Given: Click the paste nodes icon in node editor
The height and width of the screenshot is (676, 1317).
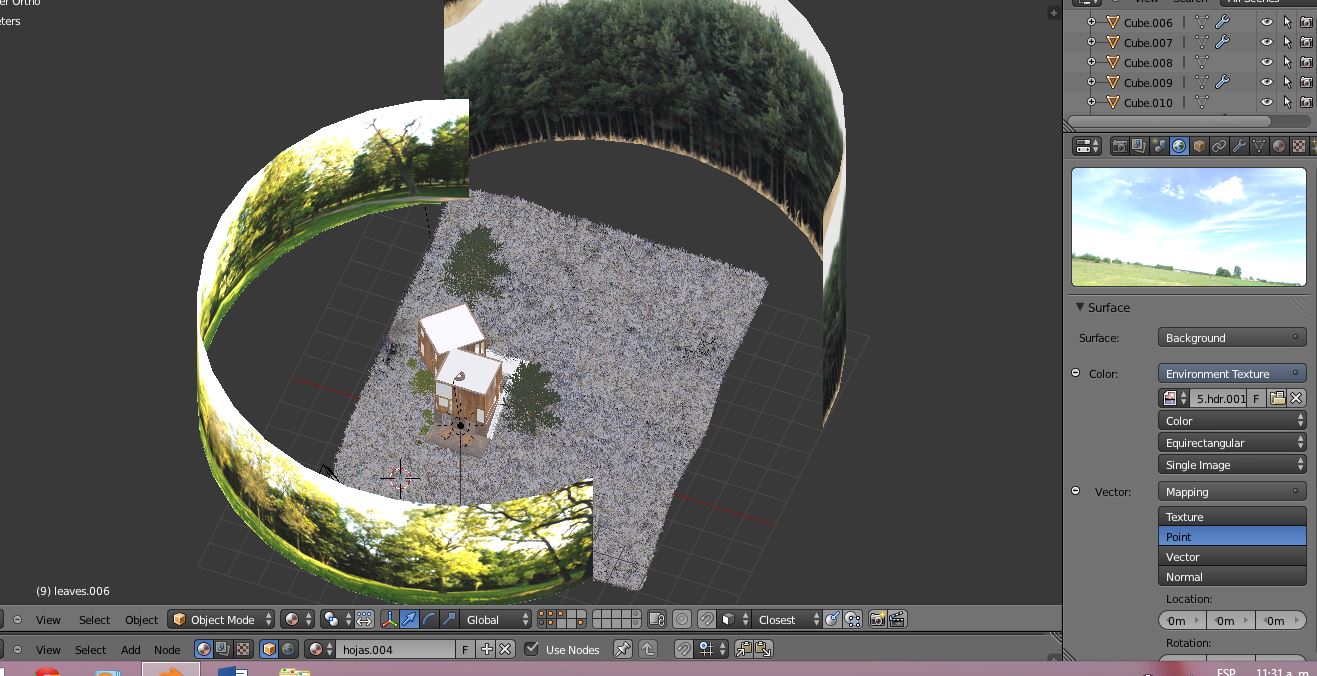Looking at the screenshot, I should click(763, 649).
